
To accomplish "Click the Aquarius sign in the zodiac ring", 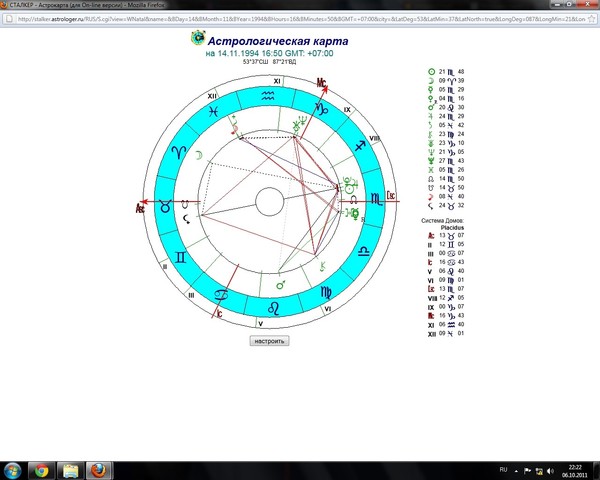I will tap(268, 96).
